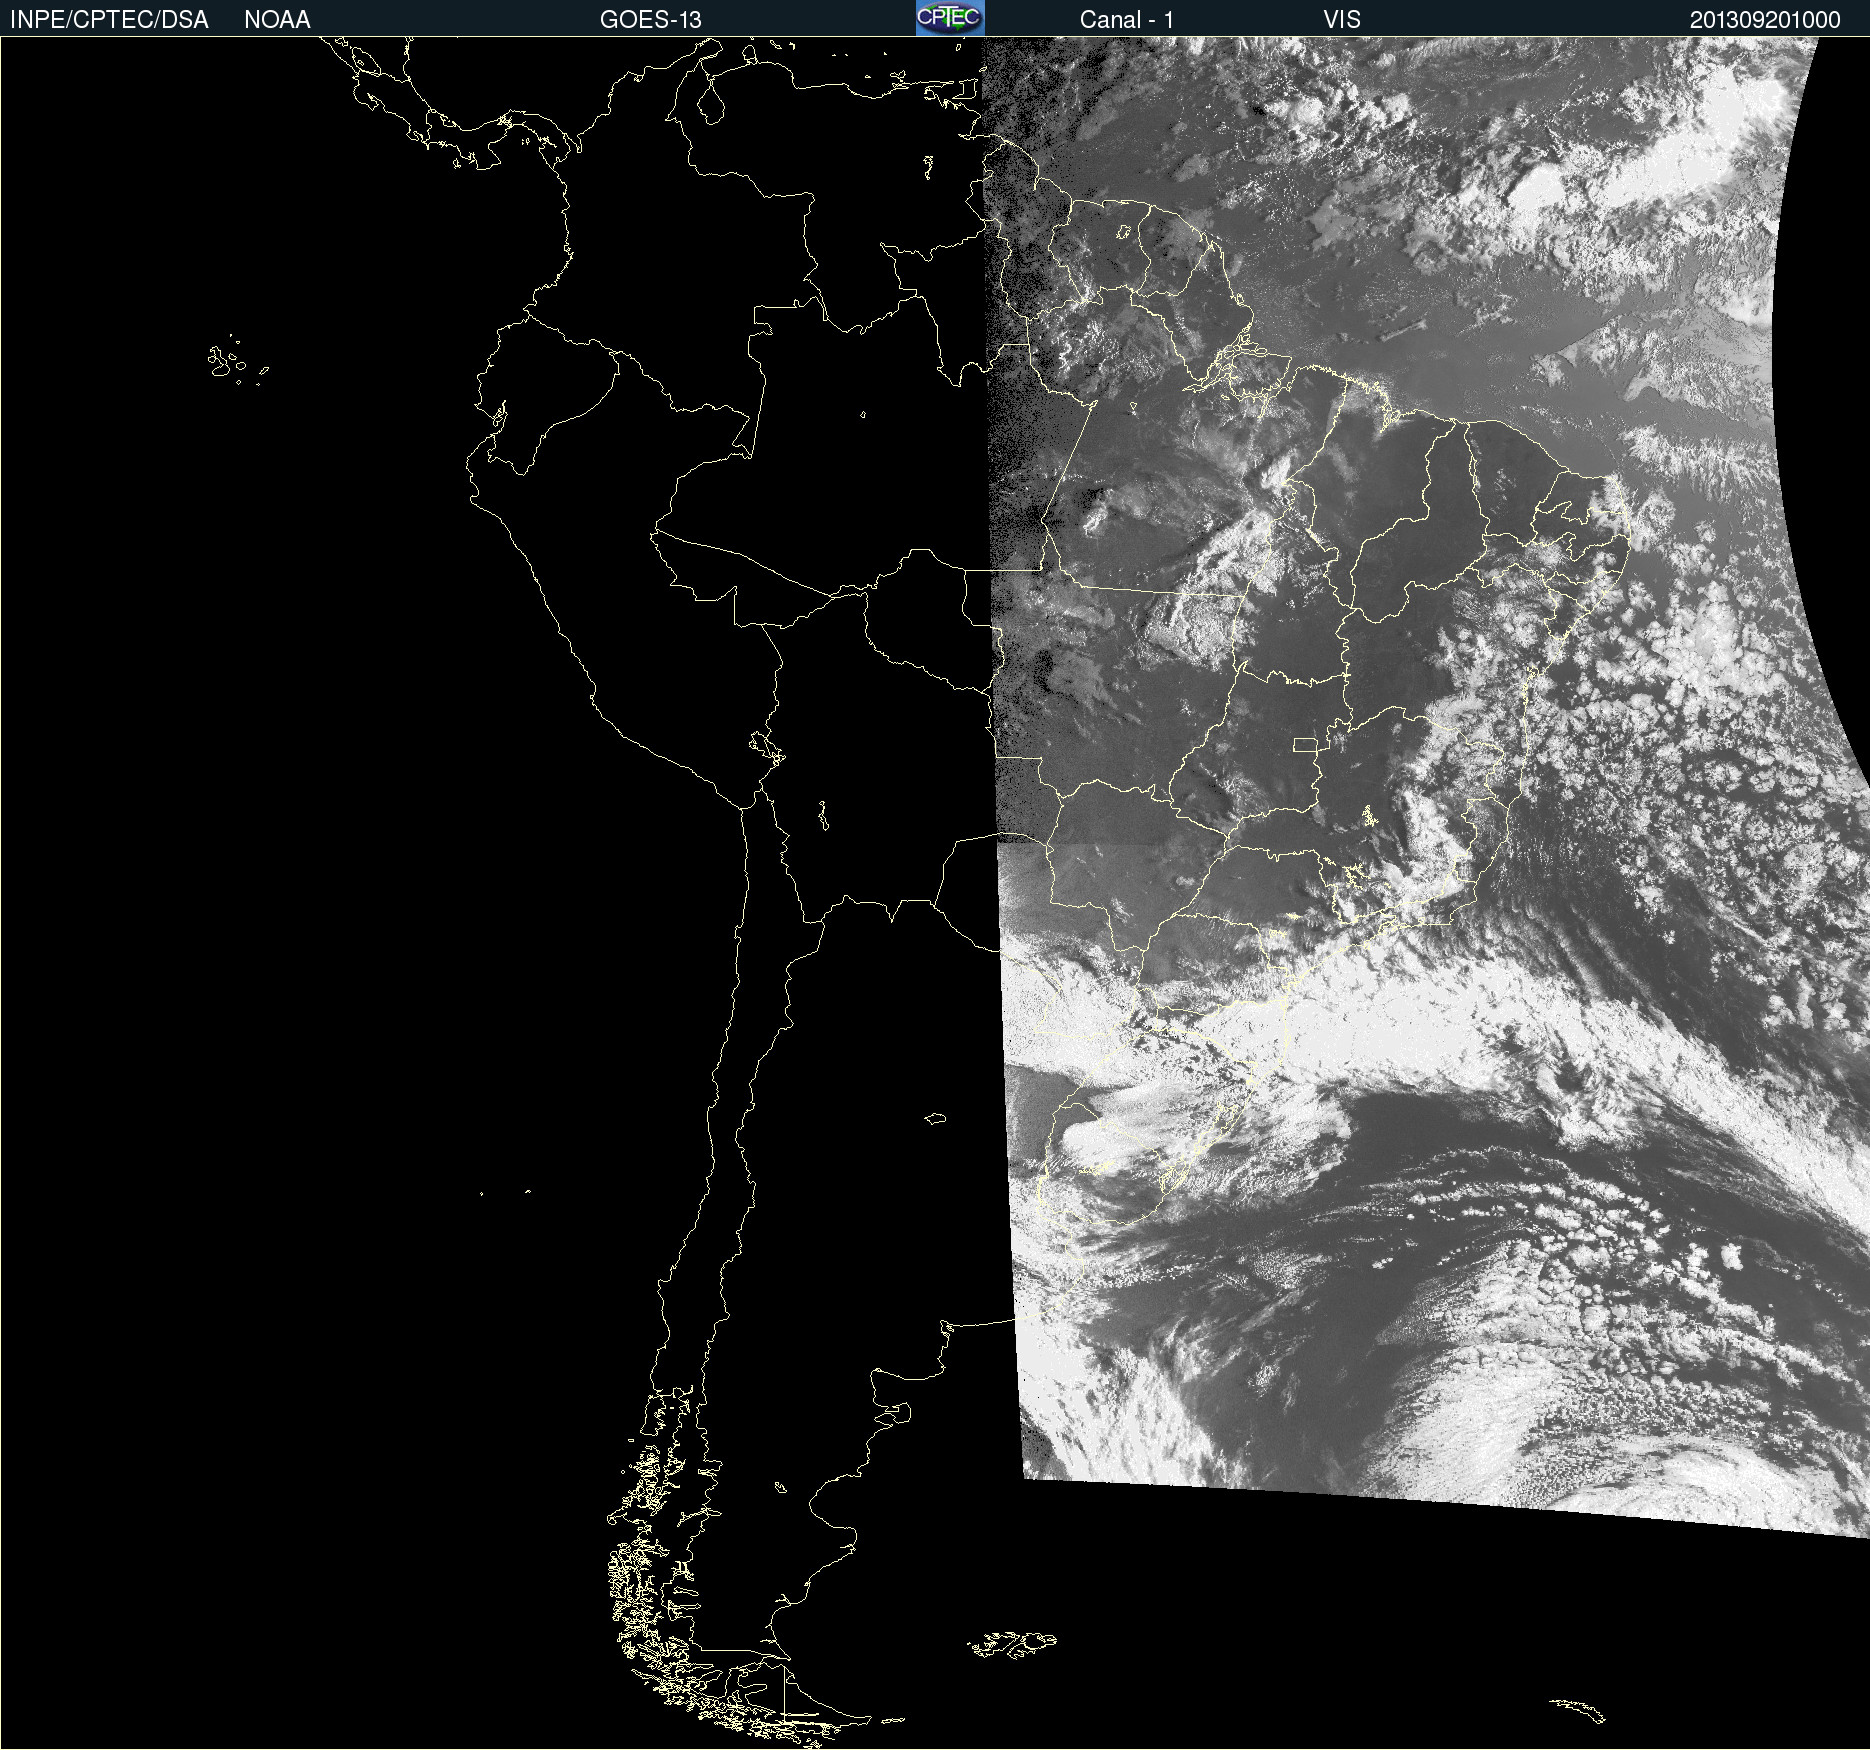Image resolution: width=1870 pixels, height=1750 pixels.
Task: Click the Canal - 1 label
Action: pyautogui.click(x=1127, y=19)
